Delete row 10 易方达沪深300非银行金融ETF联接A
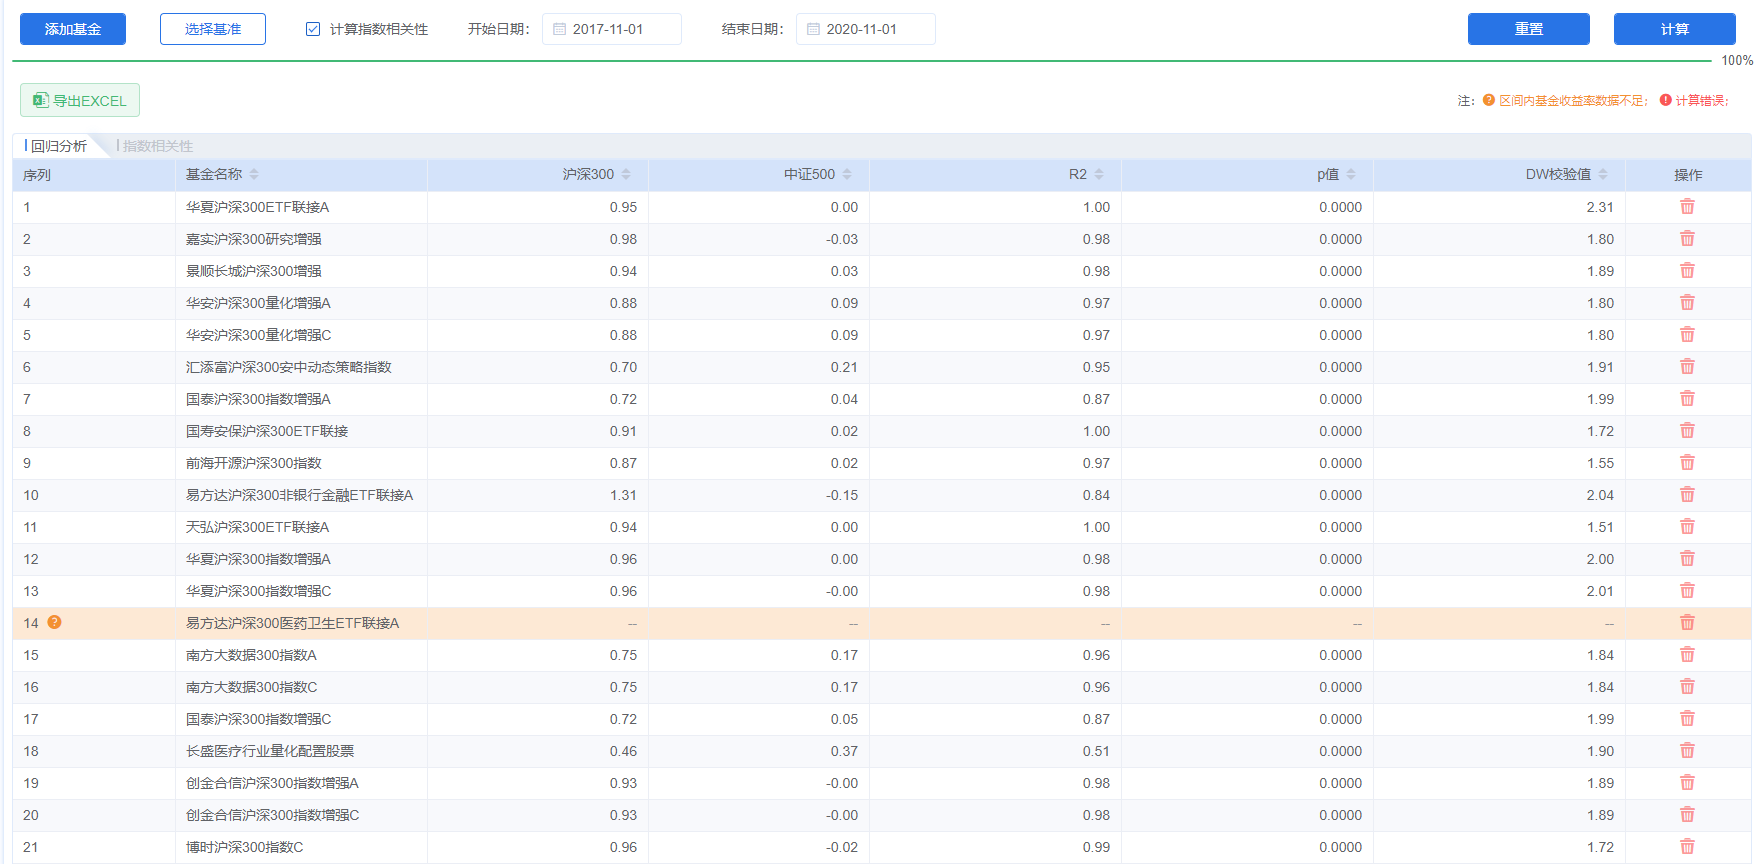 pyautogui.click(x=1687, y=494)
